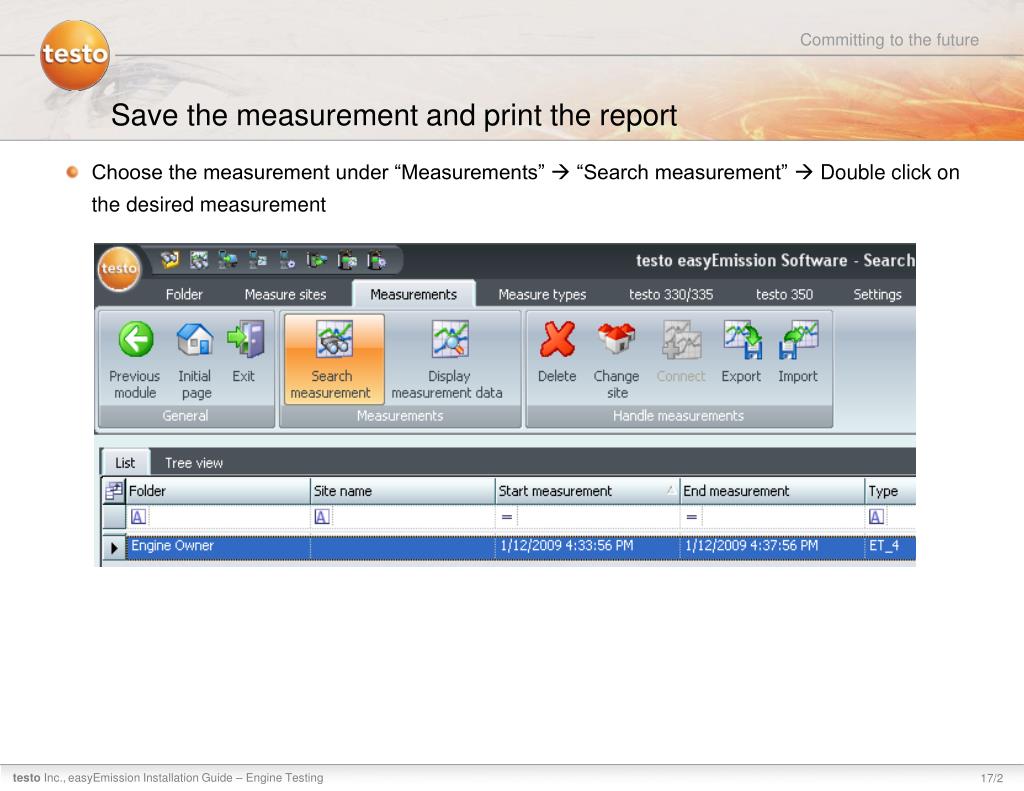Click Site name filter text field
This screenshot has width=1024, height=791.
tap(412, 517)
